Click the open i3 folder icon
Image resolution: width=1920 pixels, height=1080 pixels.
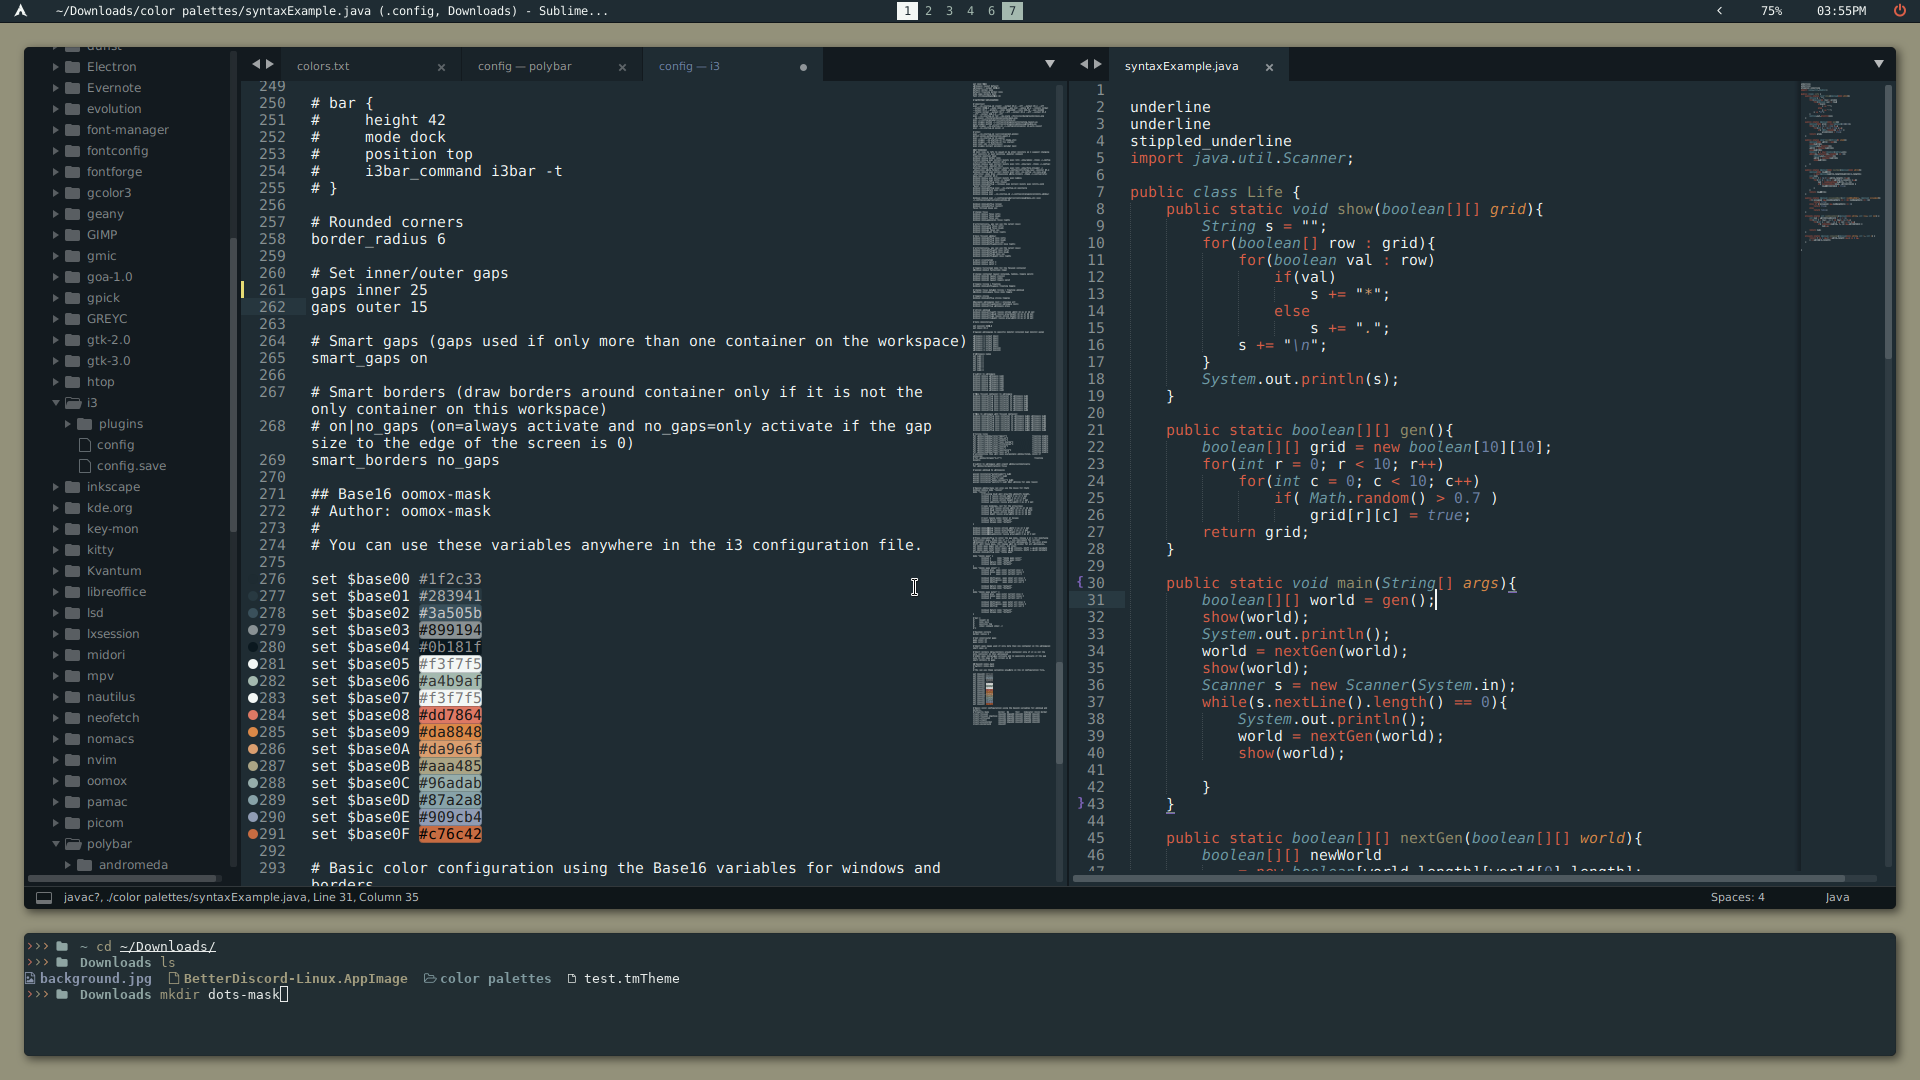pos(73,403)
